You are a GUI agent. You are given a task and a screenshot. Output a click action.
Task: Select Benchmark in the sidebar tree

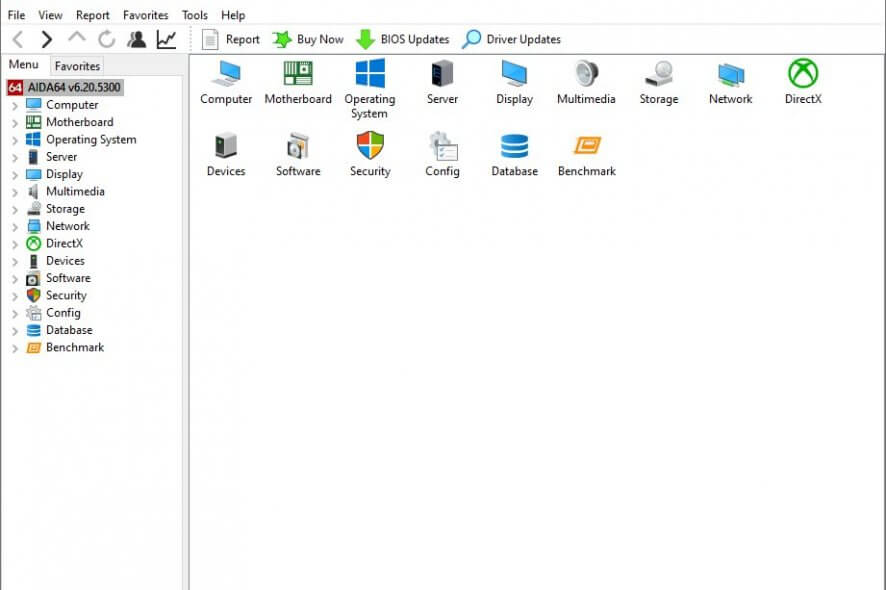coord(75,348)
